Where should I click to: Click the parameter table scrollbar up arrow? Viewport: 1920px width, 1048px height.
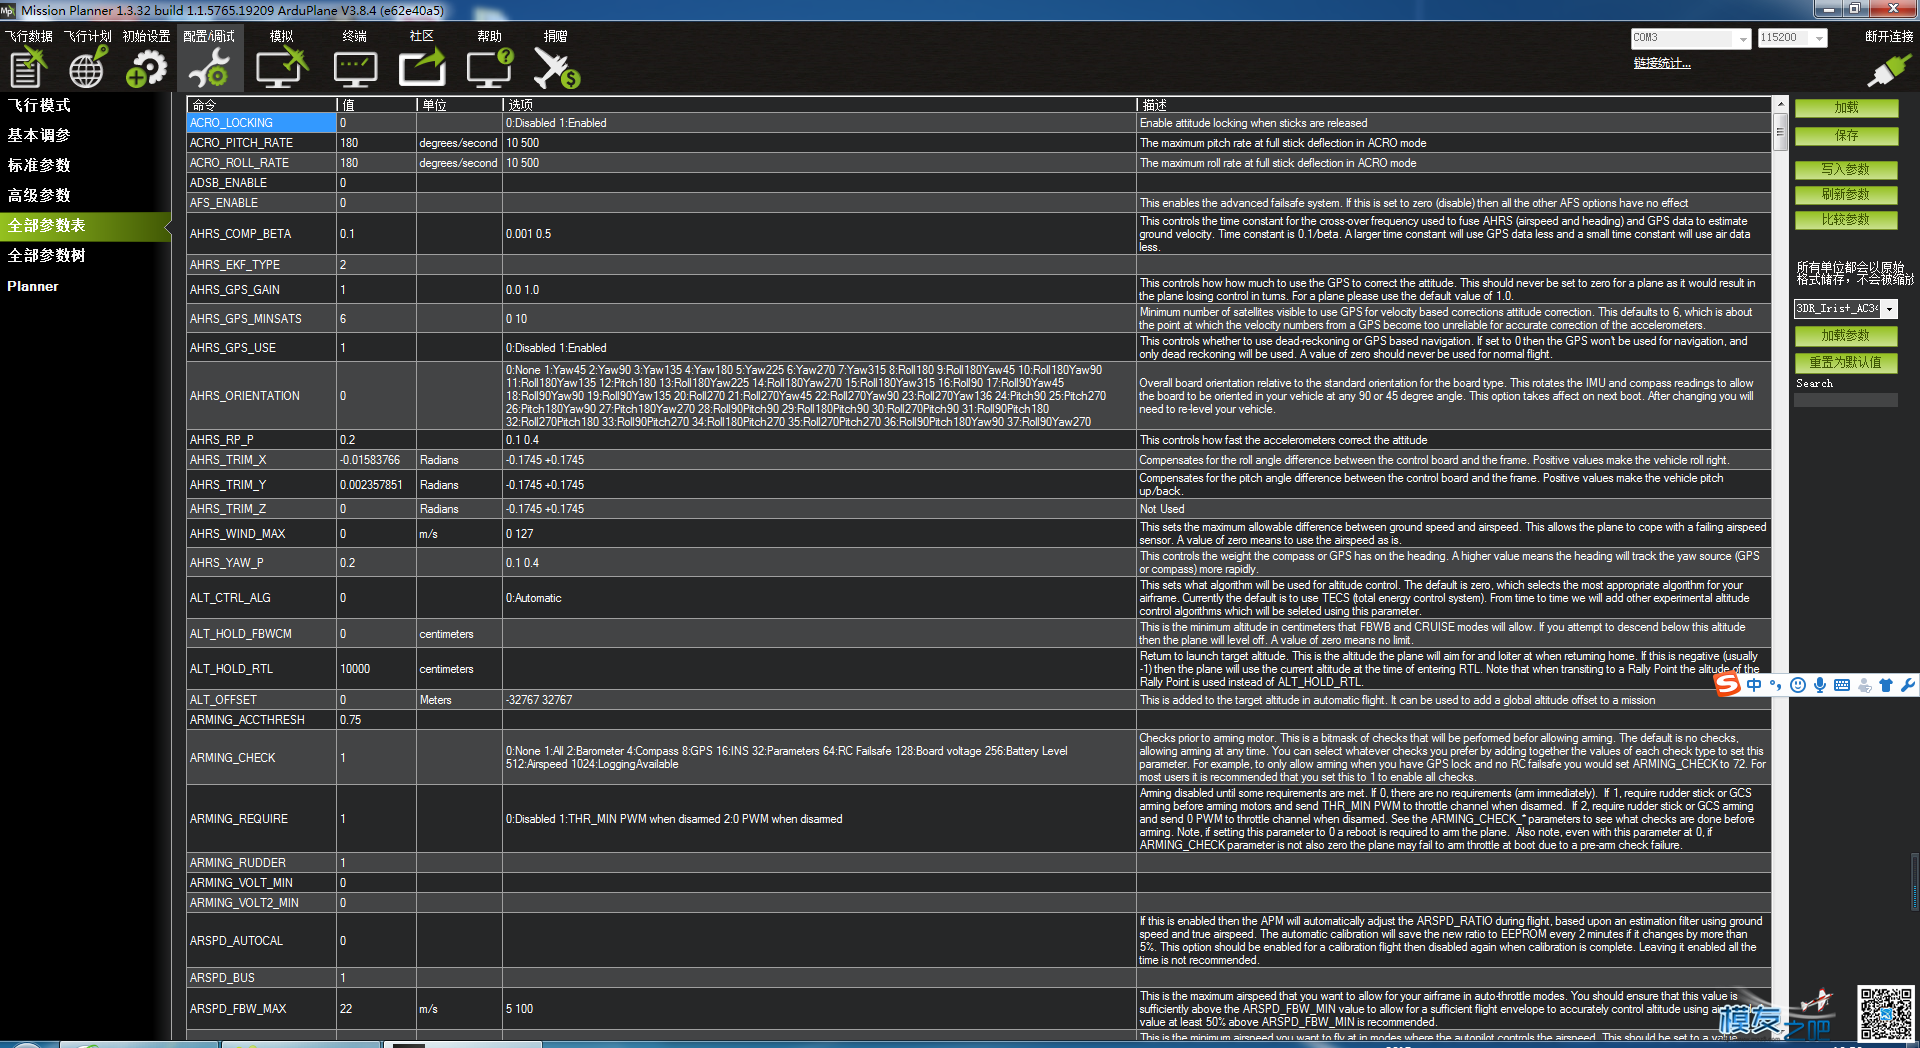(1780, 104)
